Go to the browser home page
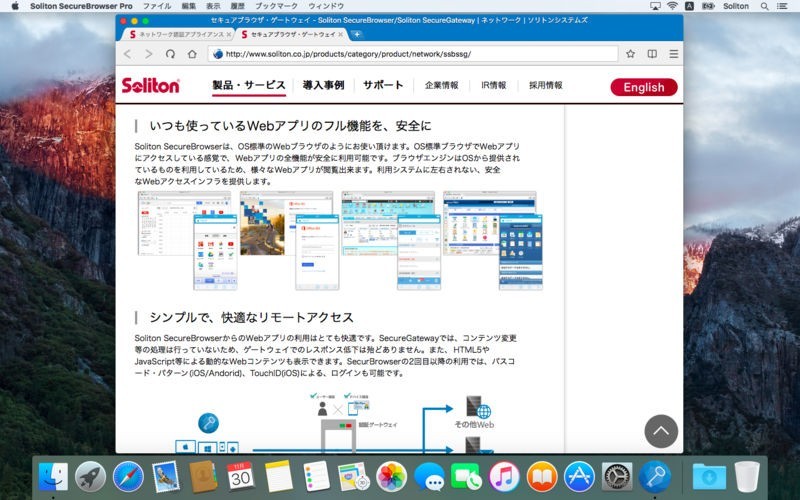 pos(192,54)
